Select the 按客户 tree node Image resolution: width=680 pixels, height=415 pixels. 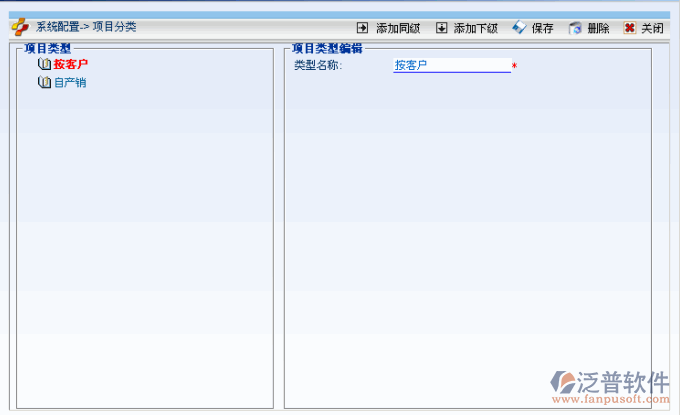71,64
